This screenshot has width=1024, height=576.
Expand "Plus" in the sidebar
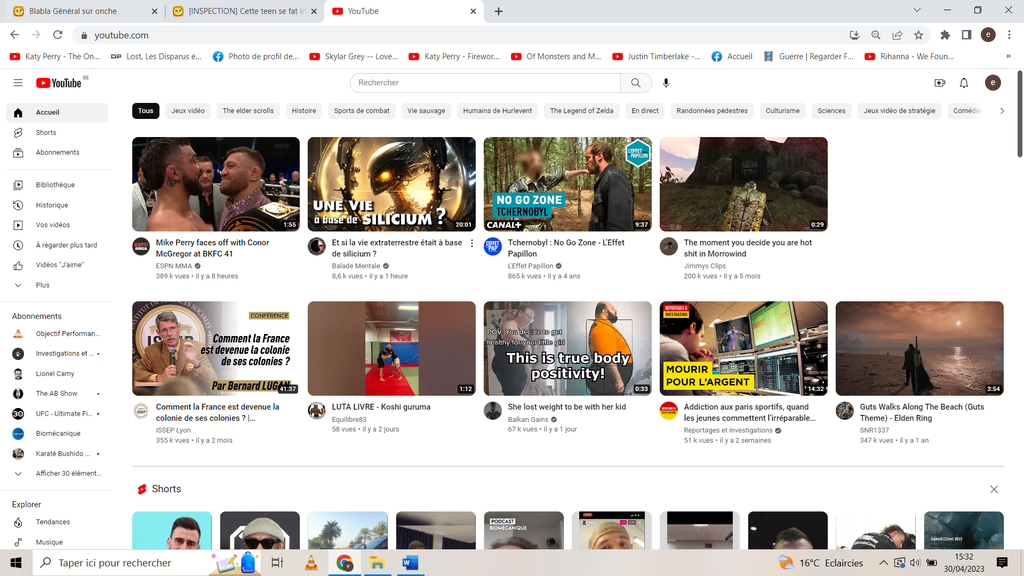coord(42,285)
